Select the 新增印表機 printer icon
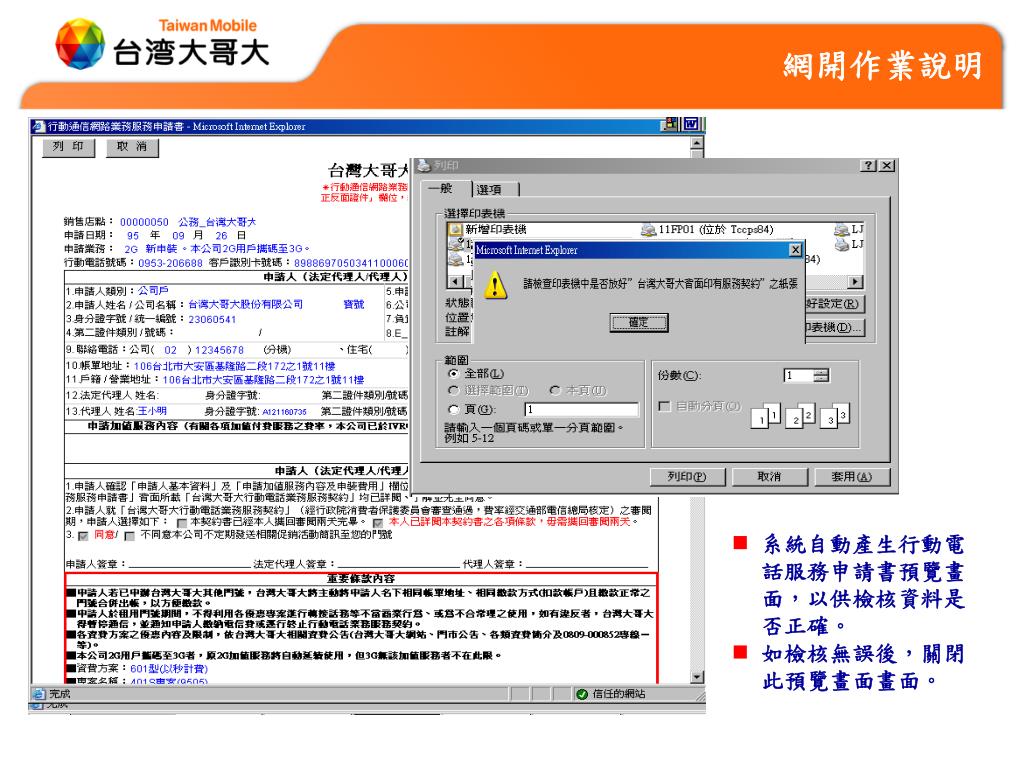Screen dimensions: 1024x768 (455, 229)
